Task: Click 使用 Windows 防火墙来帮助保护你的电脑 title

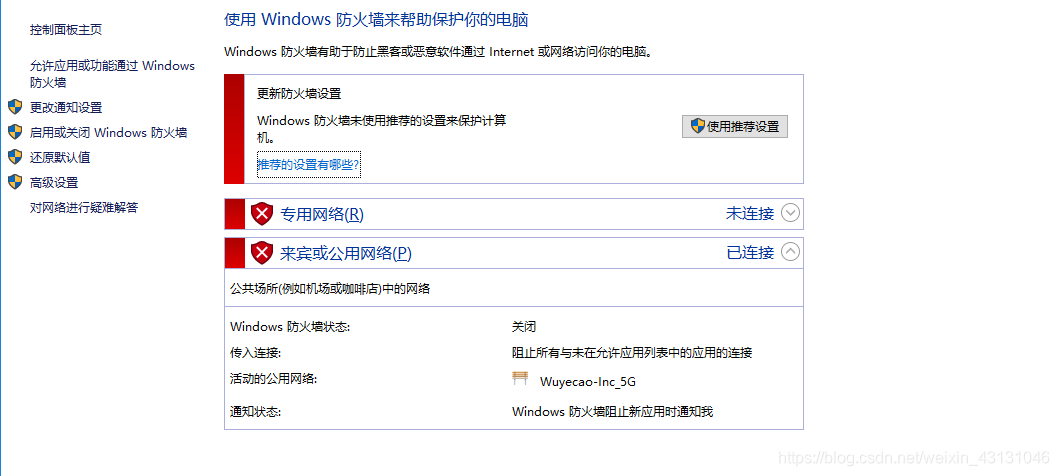Action: 376,19
